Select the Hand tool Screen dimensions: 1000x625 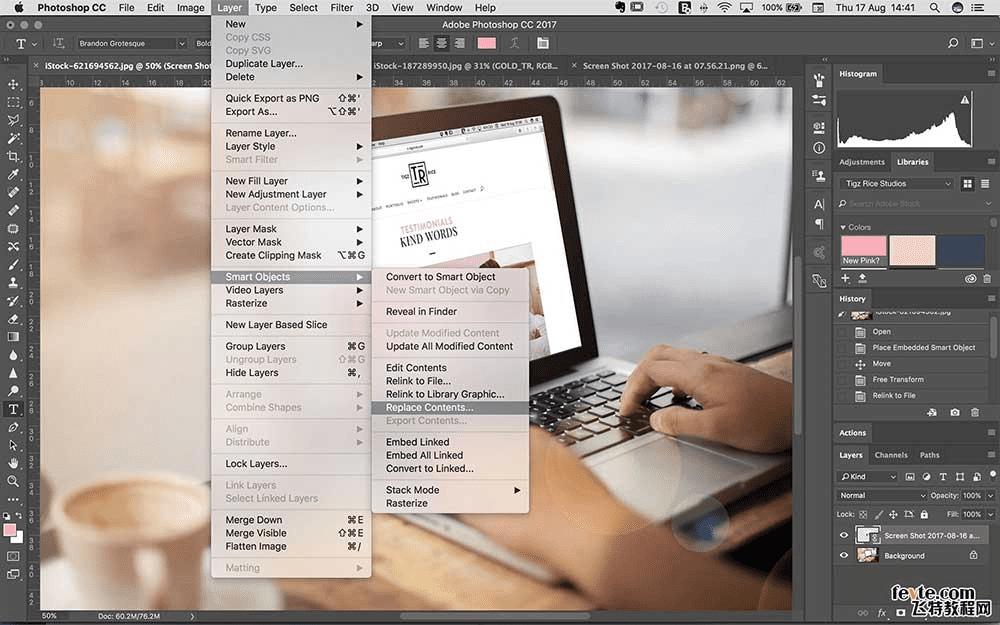point(13,463)
